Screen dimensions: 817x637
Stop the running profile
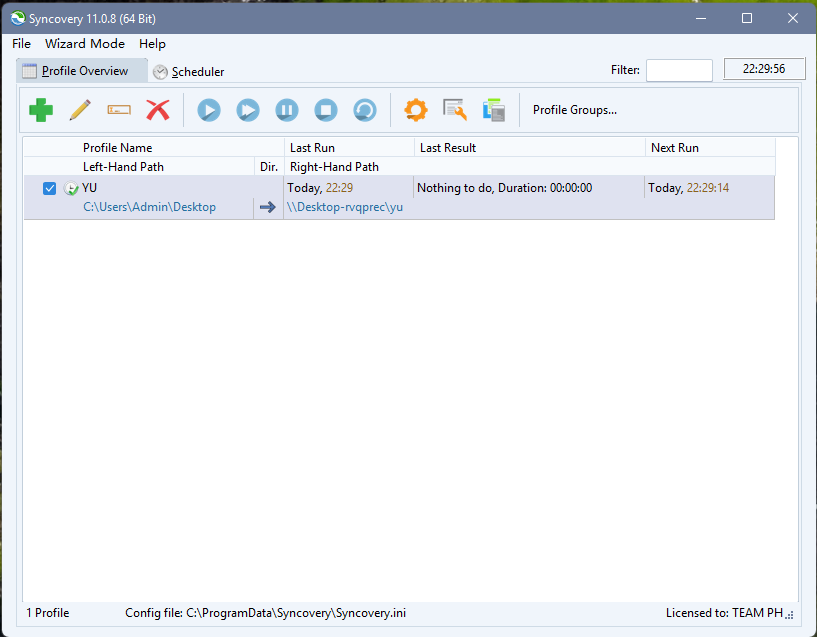[326, 110]
